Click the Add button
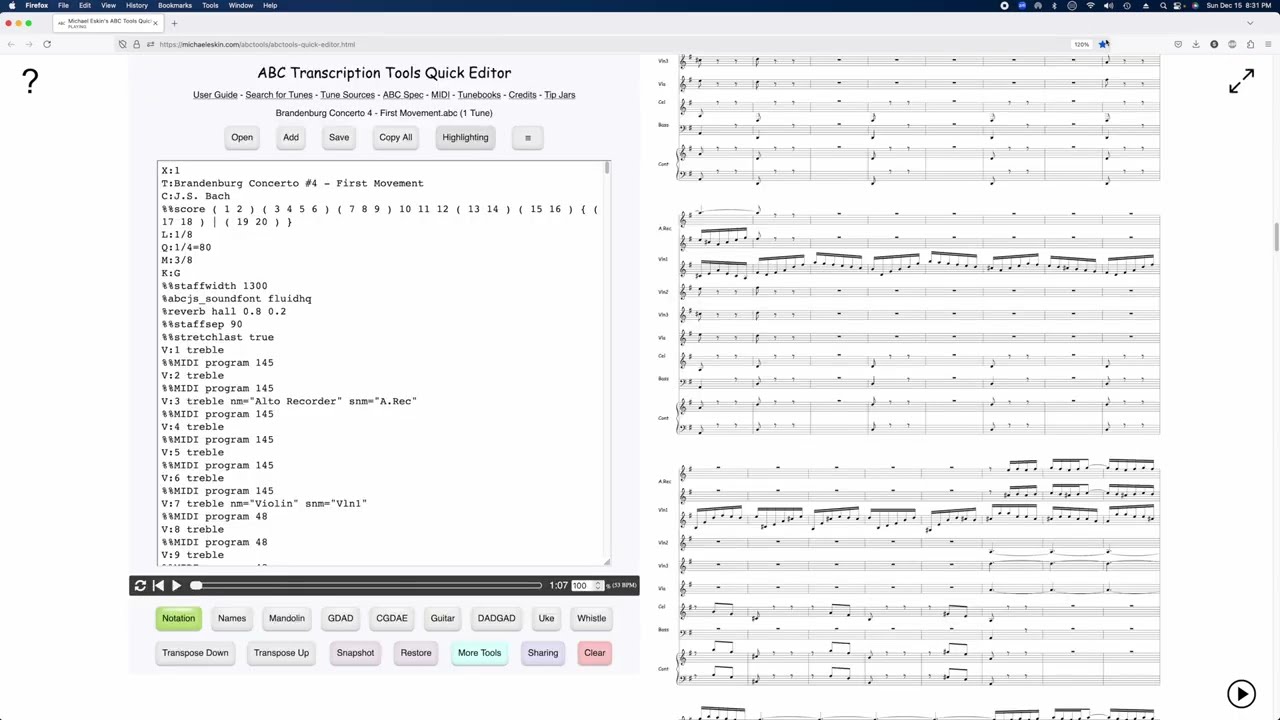1280x720 pixels. point(290,137)
